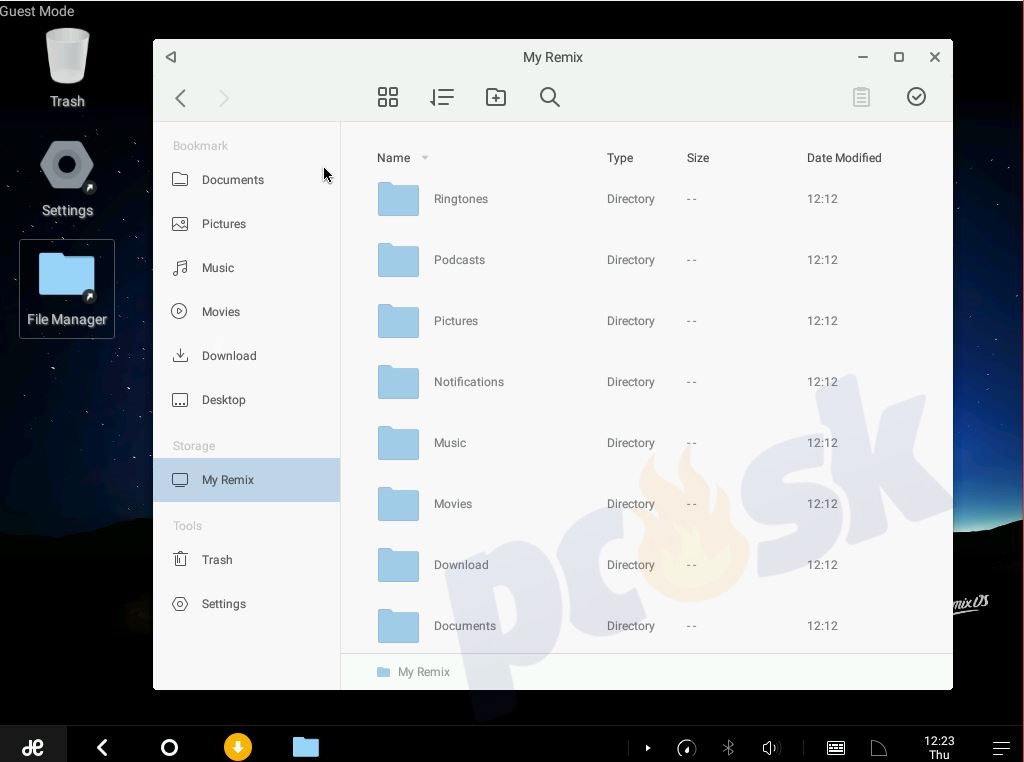The image size is (1024, 762).
Task: Open the yellow download app in taskbar
Action: coord(238,747)
